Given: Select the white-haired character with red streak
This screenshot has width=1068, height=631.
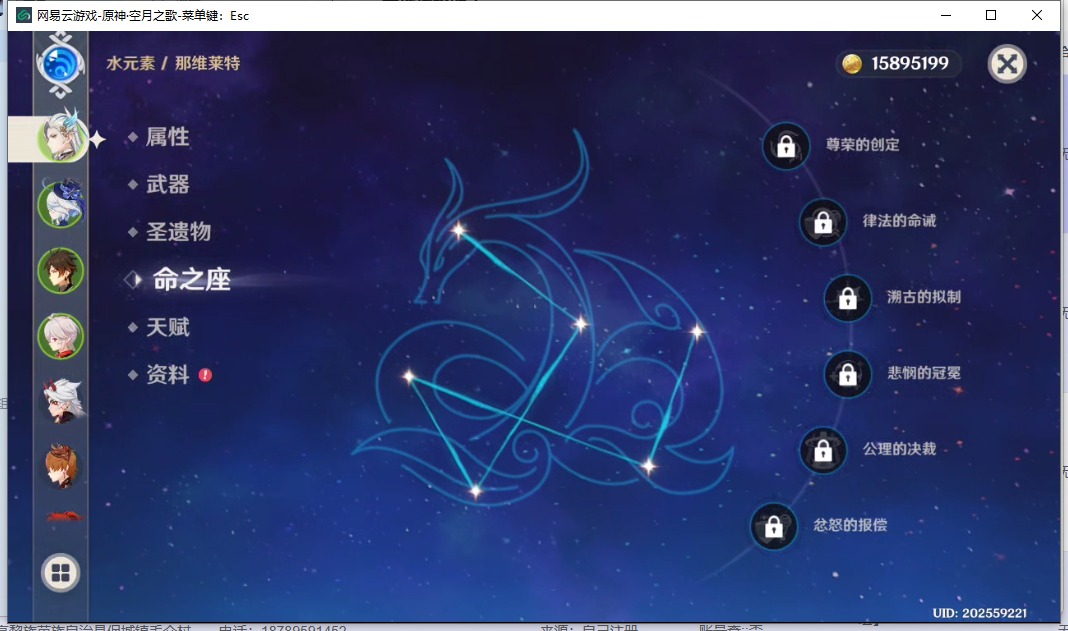Looking at the screenshot, I should point(60,336).
